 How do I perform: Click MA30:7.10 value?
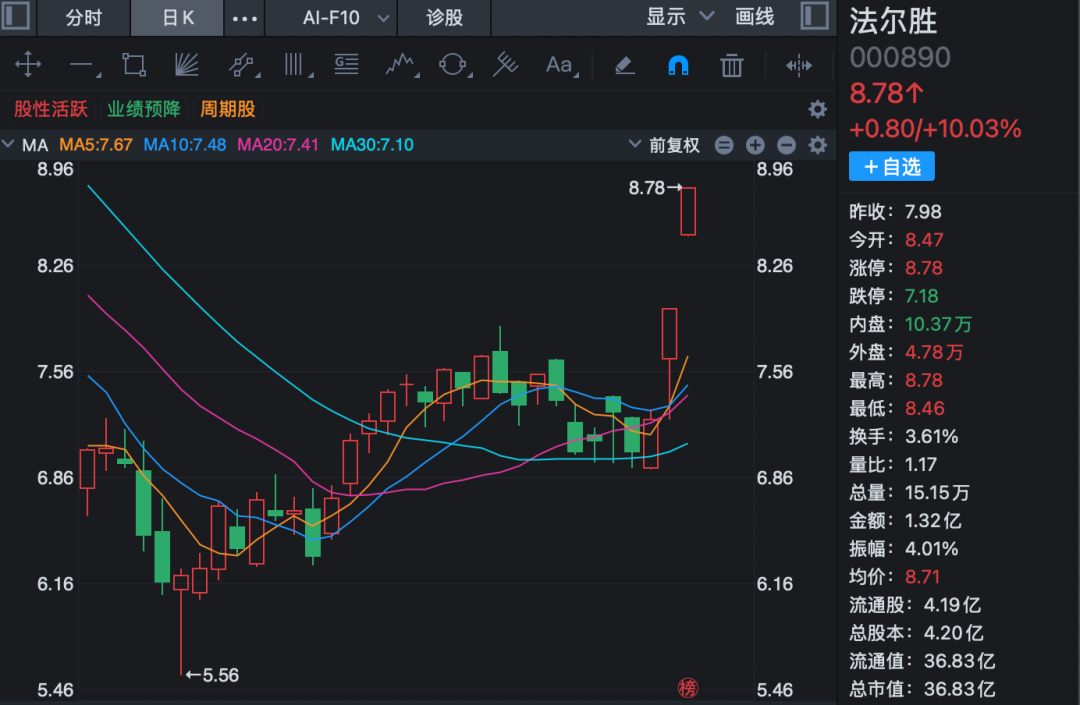pos(372,145)
